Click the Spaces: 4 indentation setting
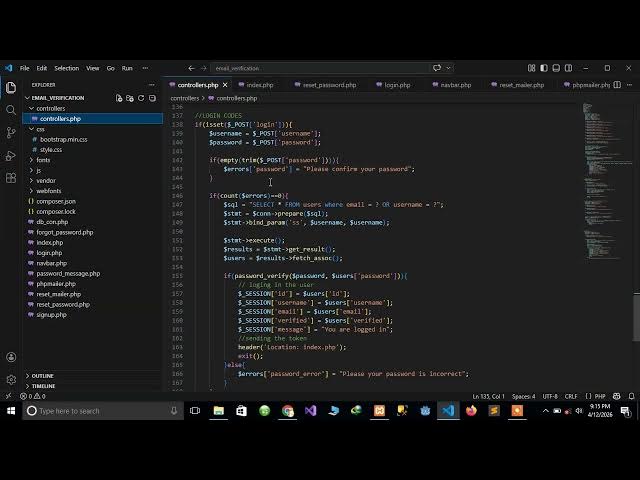640x480 pixels. click(x=524, y=396)
